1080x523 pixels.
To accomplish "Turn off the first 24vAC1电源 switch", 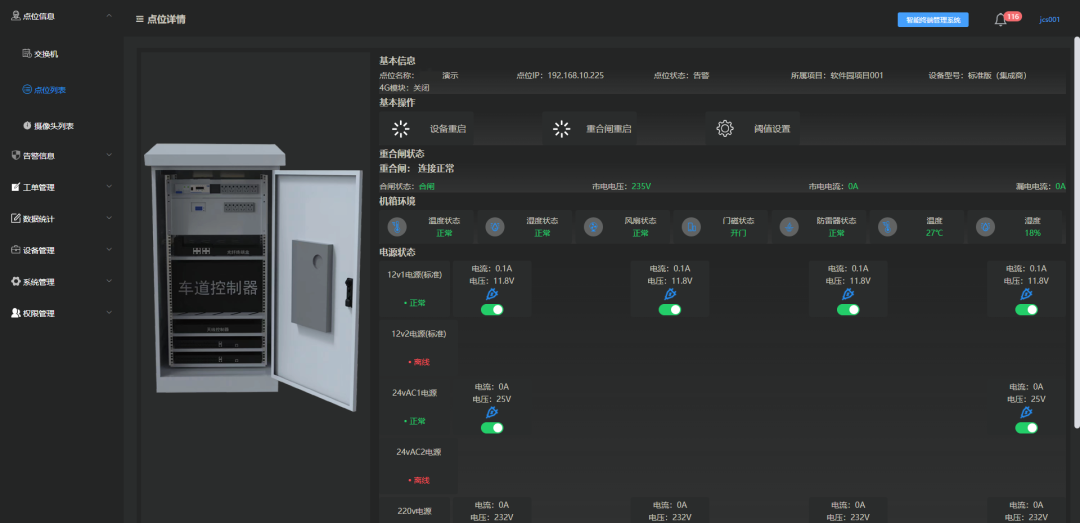I will pyautogui.click(x=492, y=428).
